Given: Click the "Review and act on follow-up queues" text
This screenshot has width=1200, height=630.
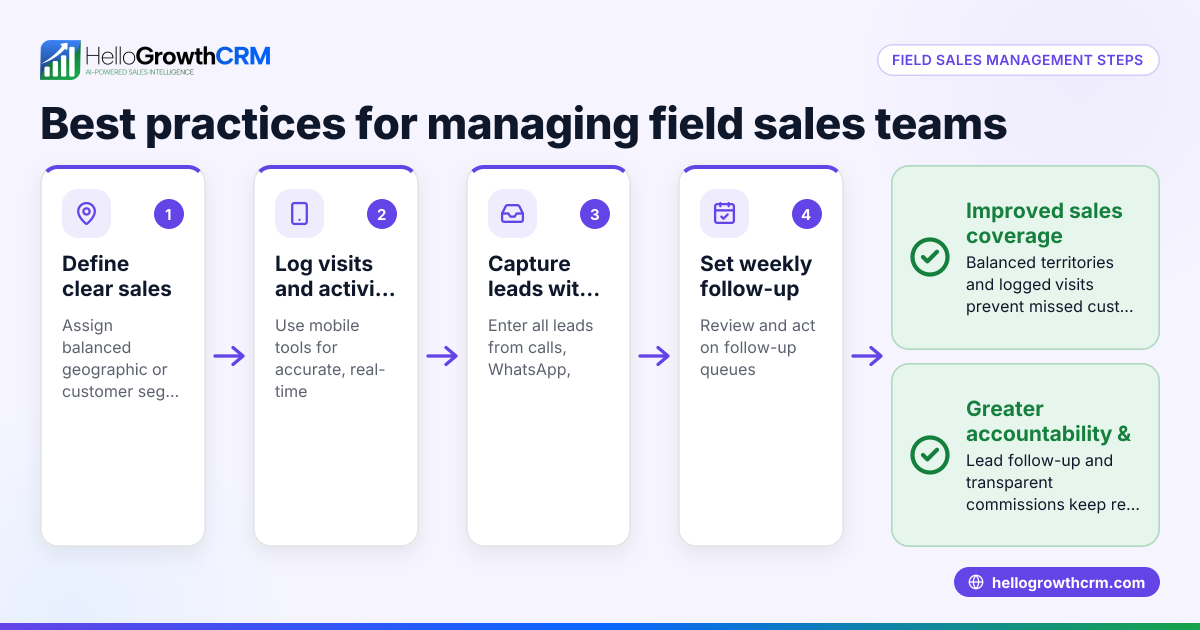Looking at the screenshot, I should (x=758, y=348).
